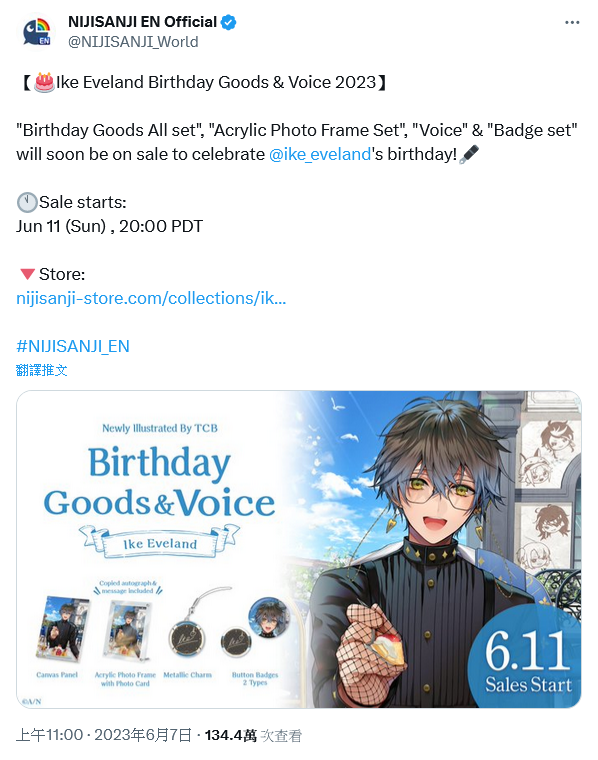The height and width of the screenshot is (760, 598).
Task: Click the clock emoji beside Sale starts
Action: 27,203
